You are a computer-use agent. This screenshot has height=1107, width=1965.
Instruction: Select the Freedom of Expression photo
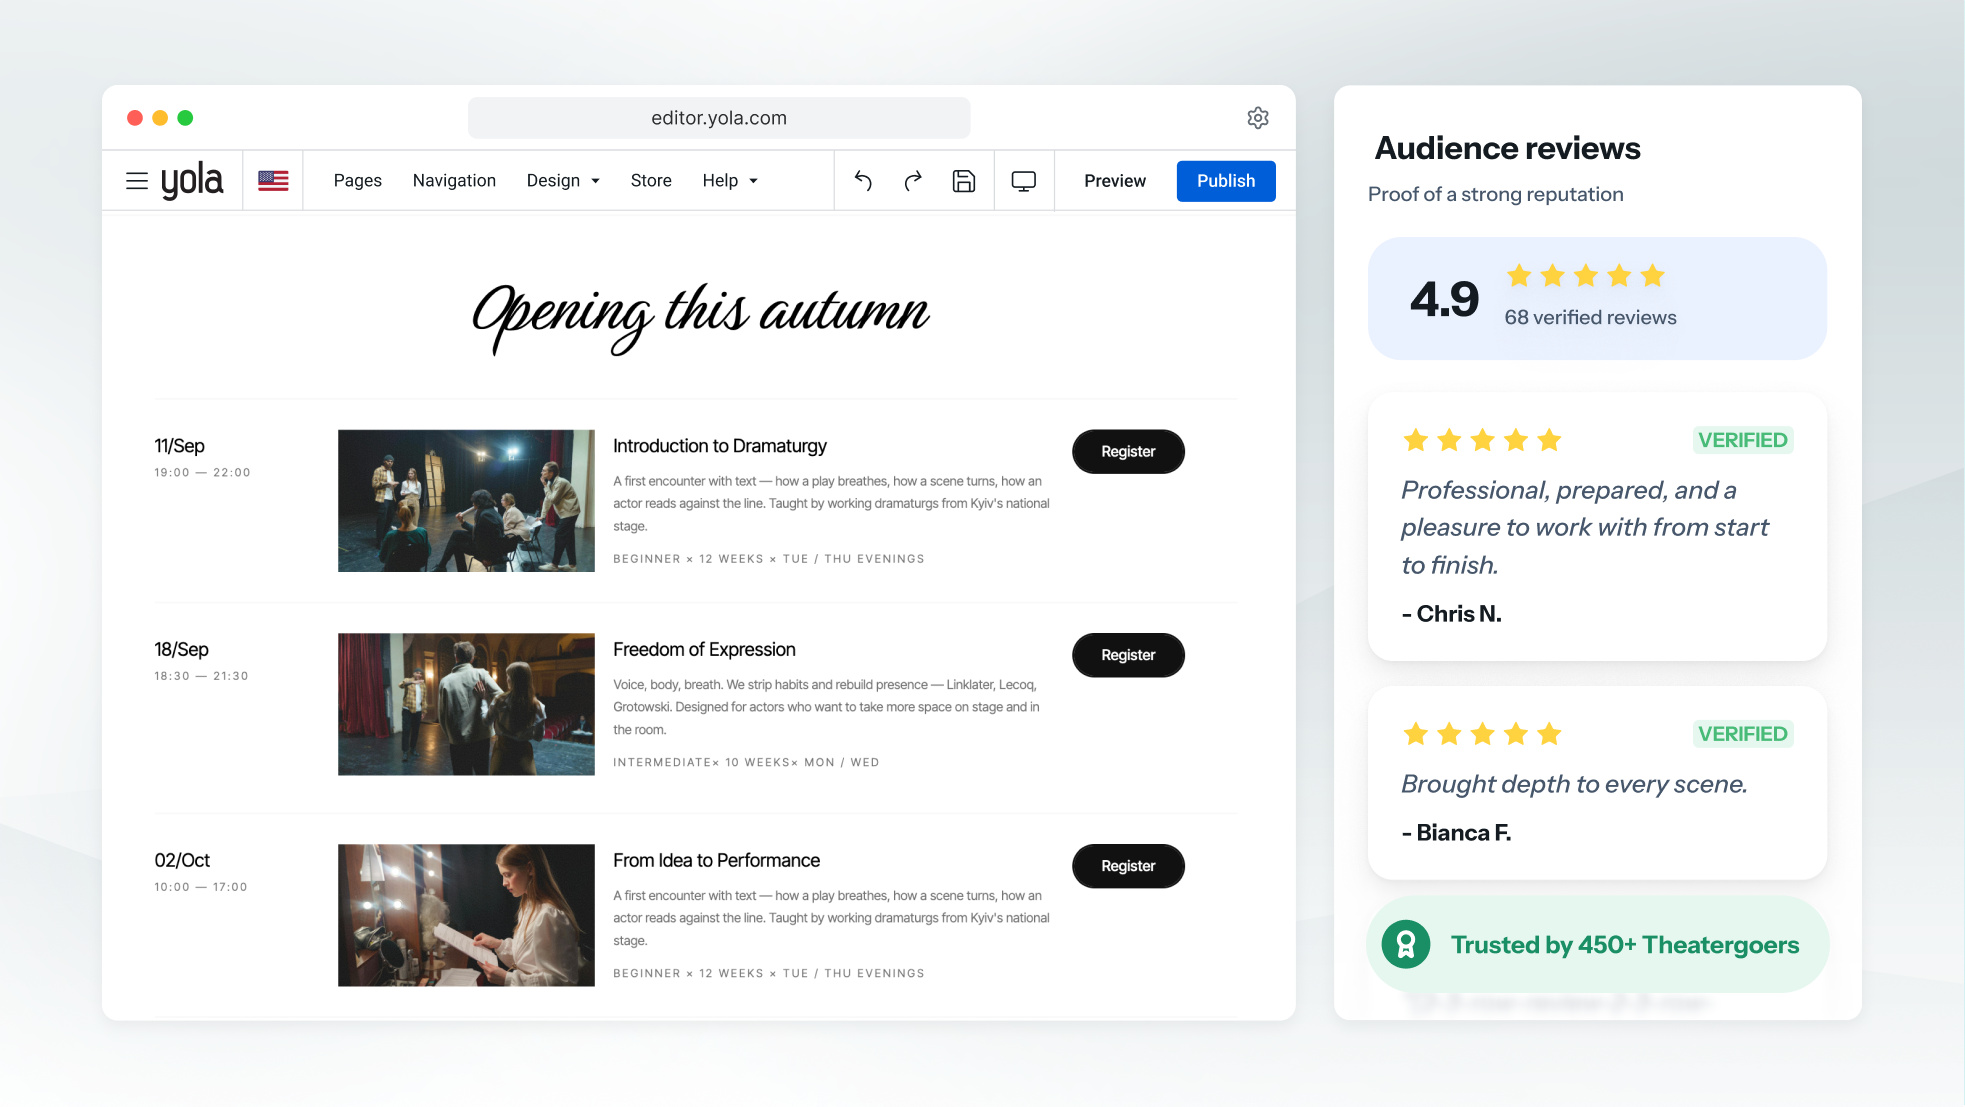pyautogui.click(x=466, y=704)
